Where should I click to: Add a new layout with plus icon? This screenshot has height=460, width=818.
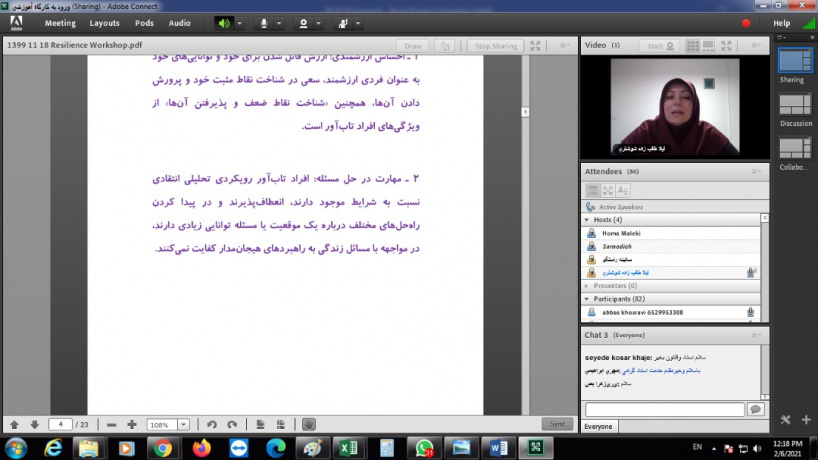click(806, 419)
